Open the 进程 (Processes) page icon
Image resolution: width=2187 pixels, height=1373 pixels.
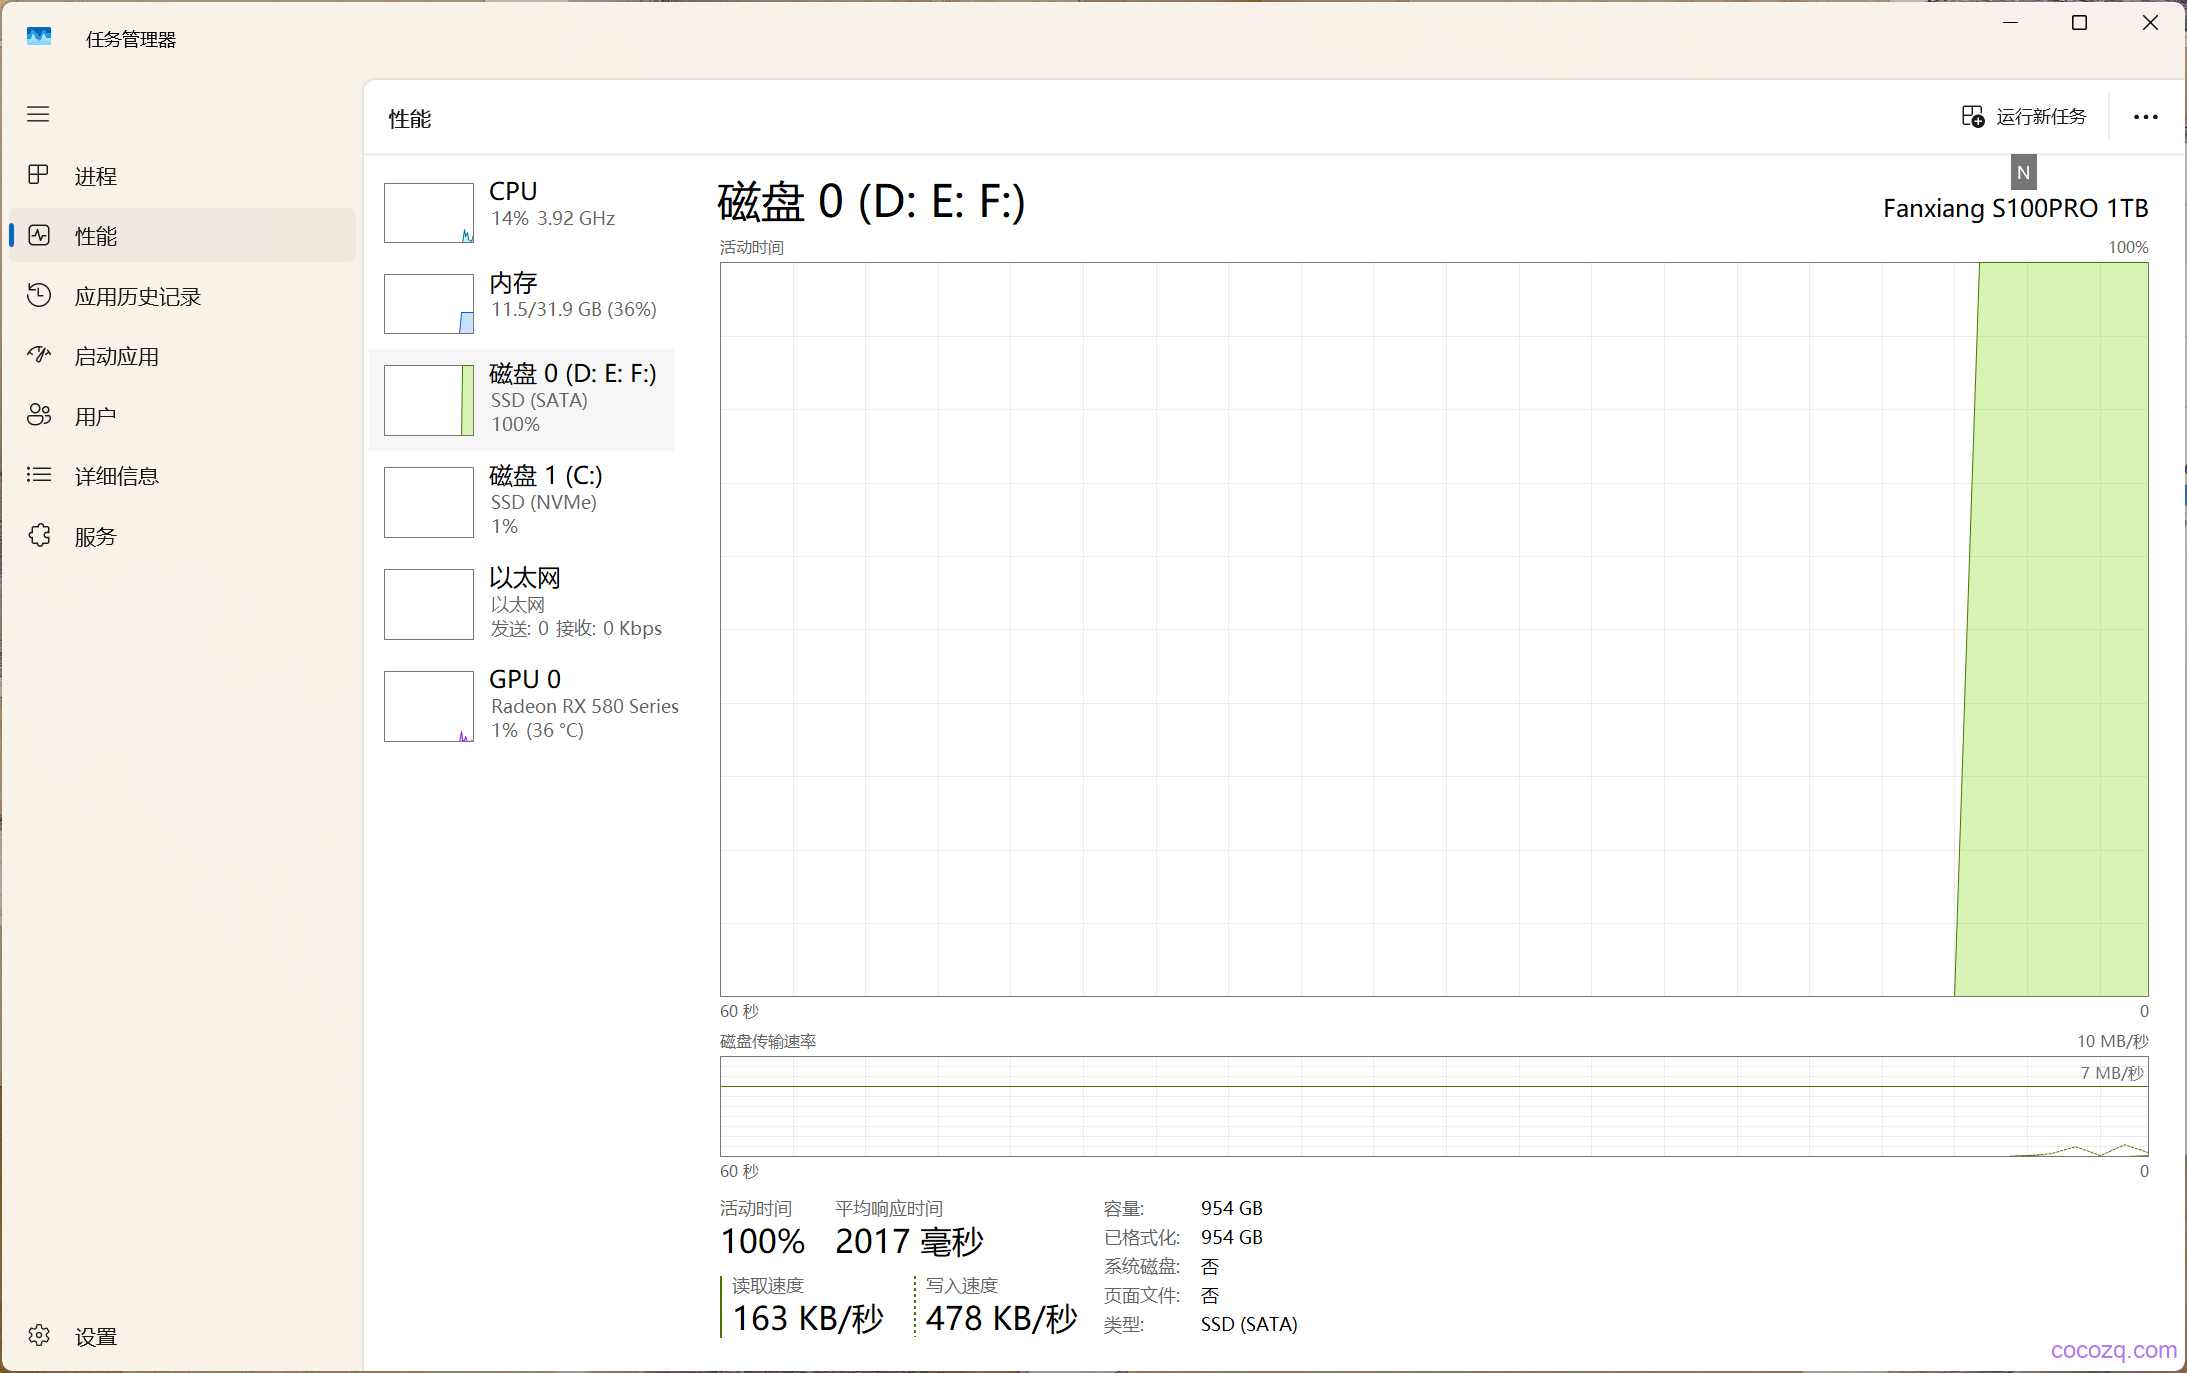[x=38, y=175]
